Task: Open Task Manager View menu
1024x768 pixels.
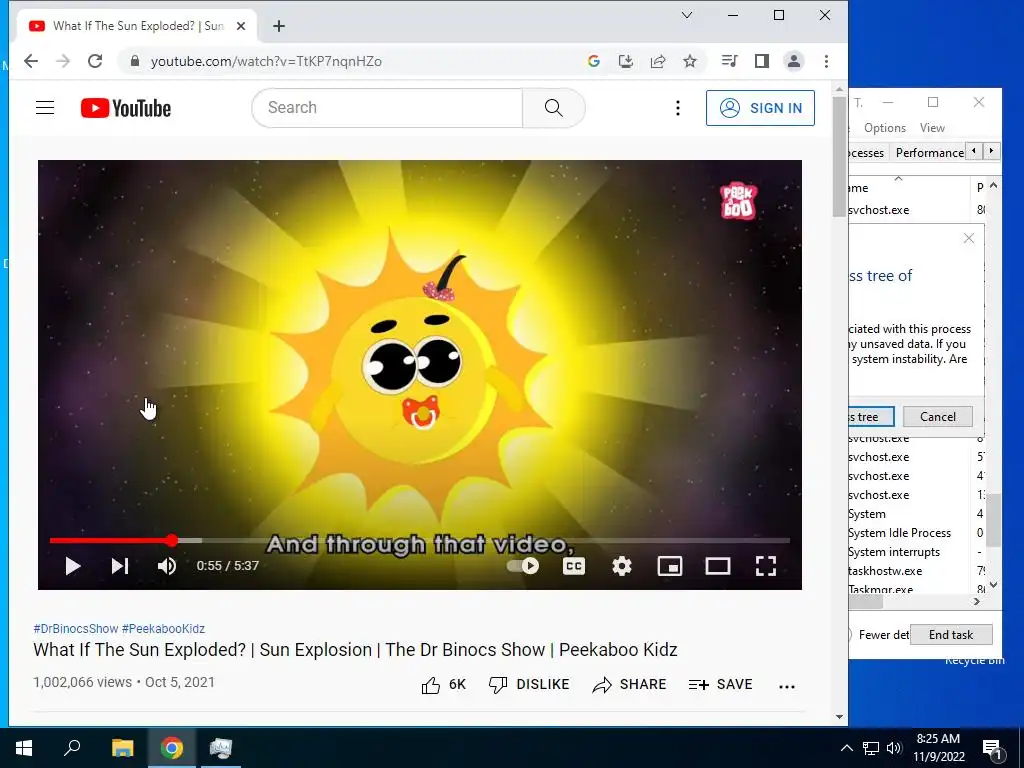Action: click(x=932, y=128)
